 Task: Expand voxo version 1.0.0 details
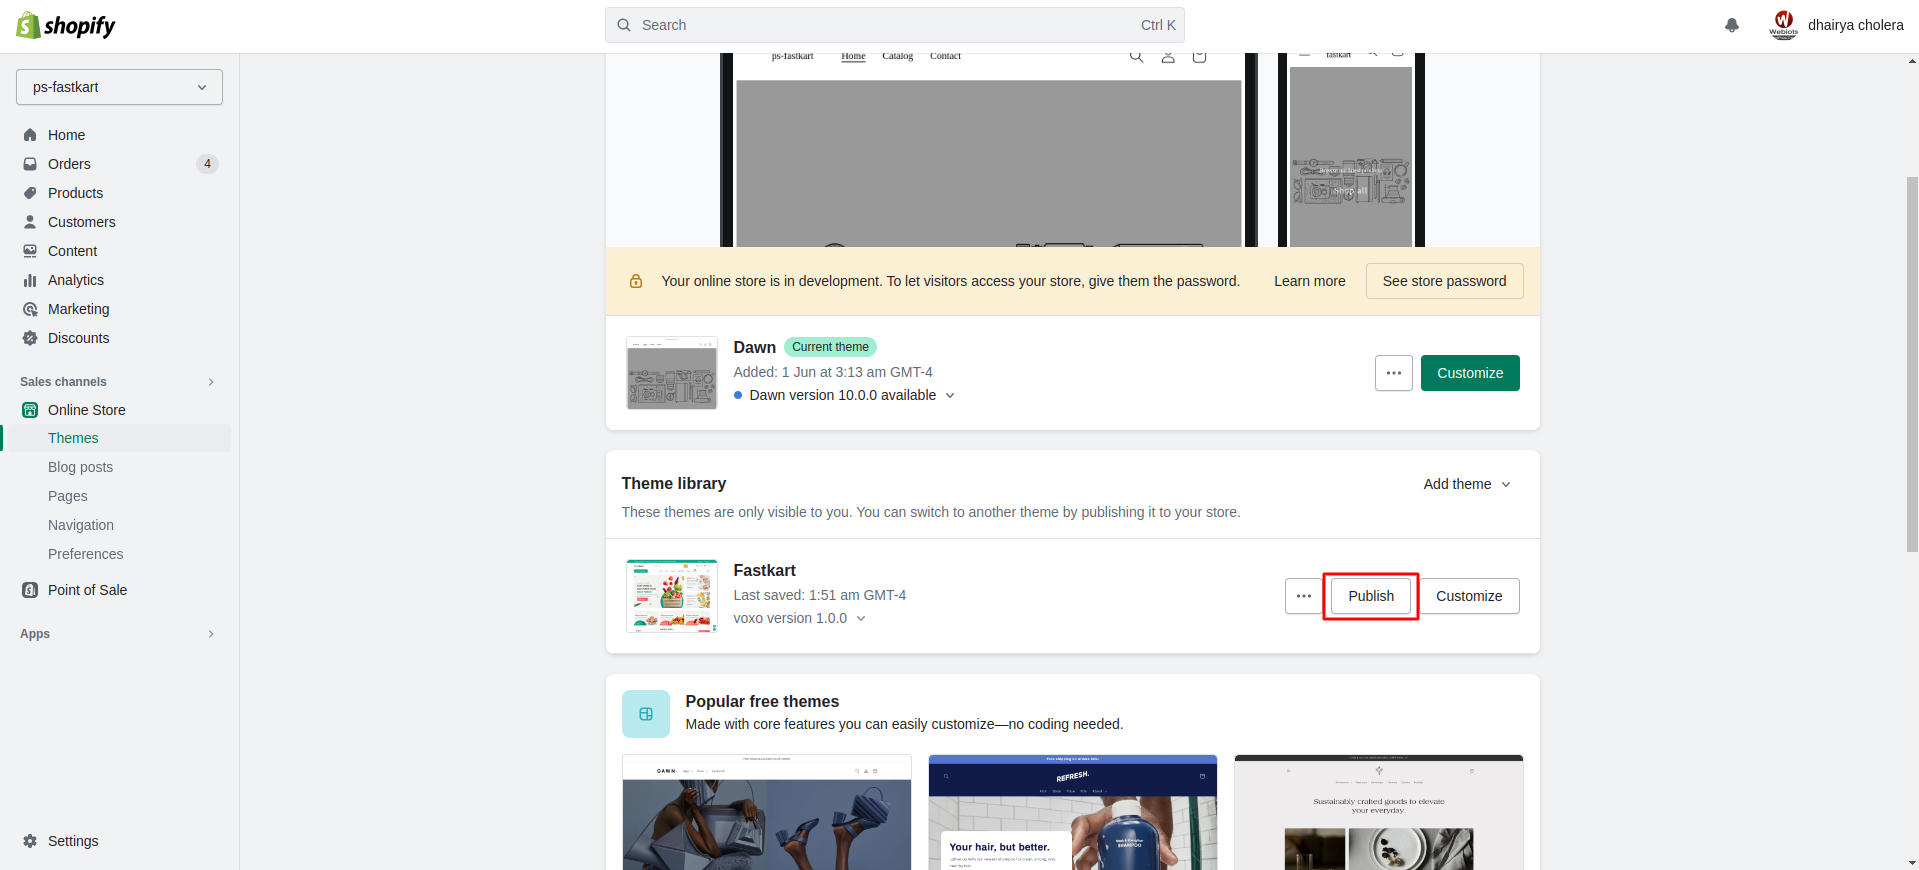point(860,618)
